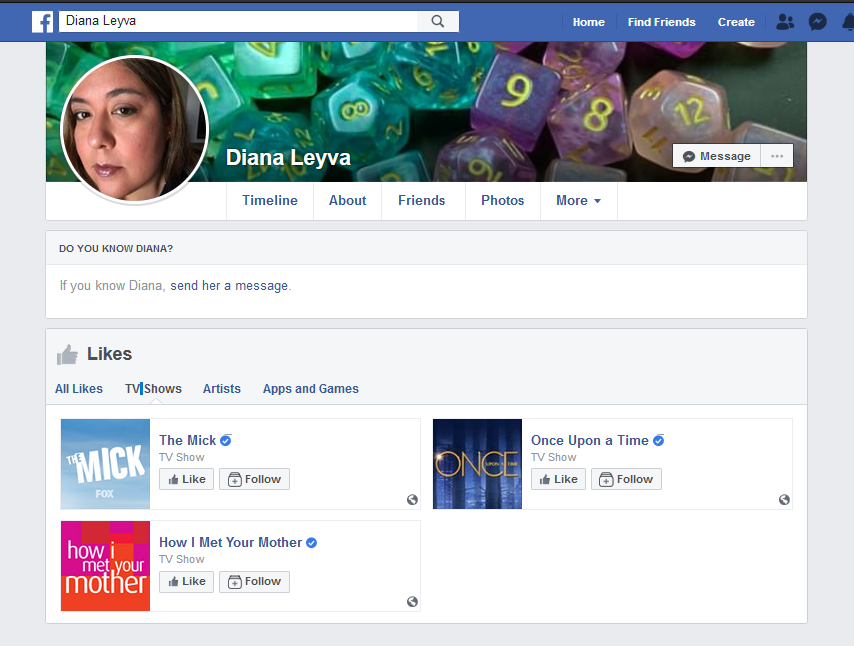Open Find Friends in the top bar
The image size is (854, 646).
tap(662, 22)
